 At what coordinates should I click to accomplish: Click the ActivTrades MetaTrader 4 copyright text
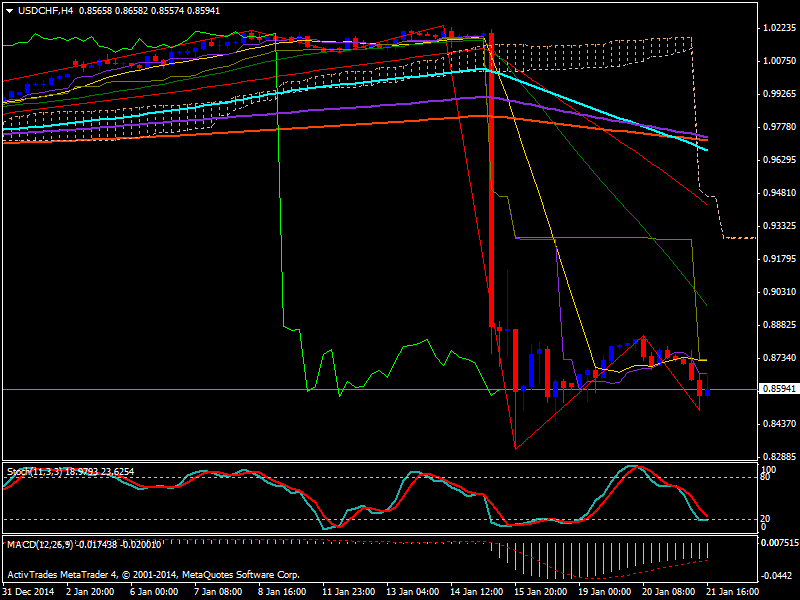pyautogui.click(x=154, y=574)
